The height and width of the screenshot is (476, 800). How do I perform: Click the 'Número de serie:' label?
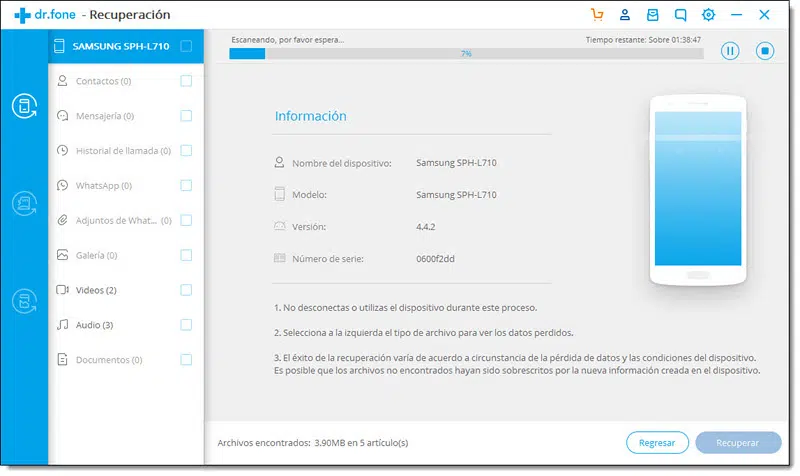point(328,259)
